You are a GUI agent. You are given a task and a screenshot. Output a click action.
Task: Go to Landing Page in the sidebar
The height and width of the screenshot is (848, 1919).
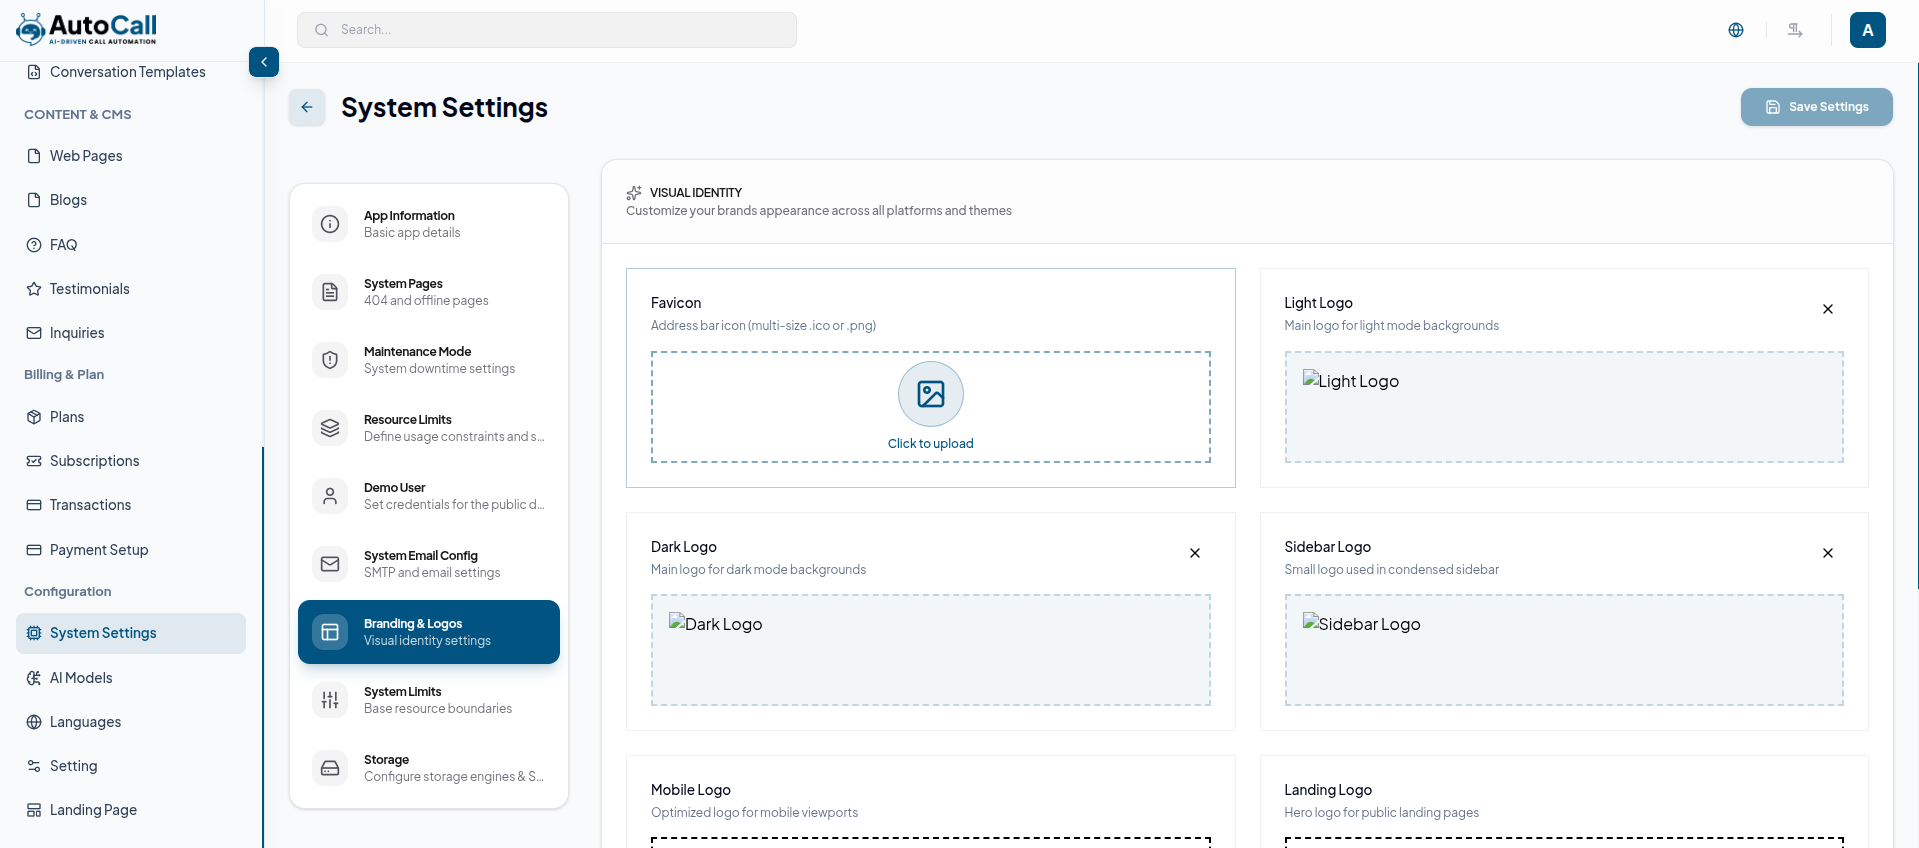[131, 810]
